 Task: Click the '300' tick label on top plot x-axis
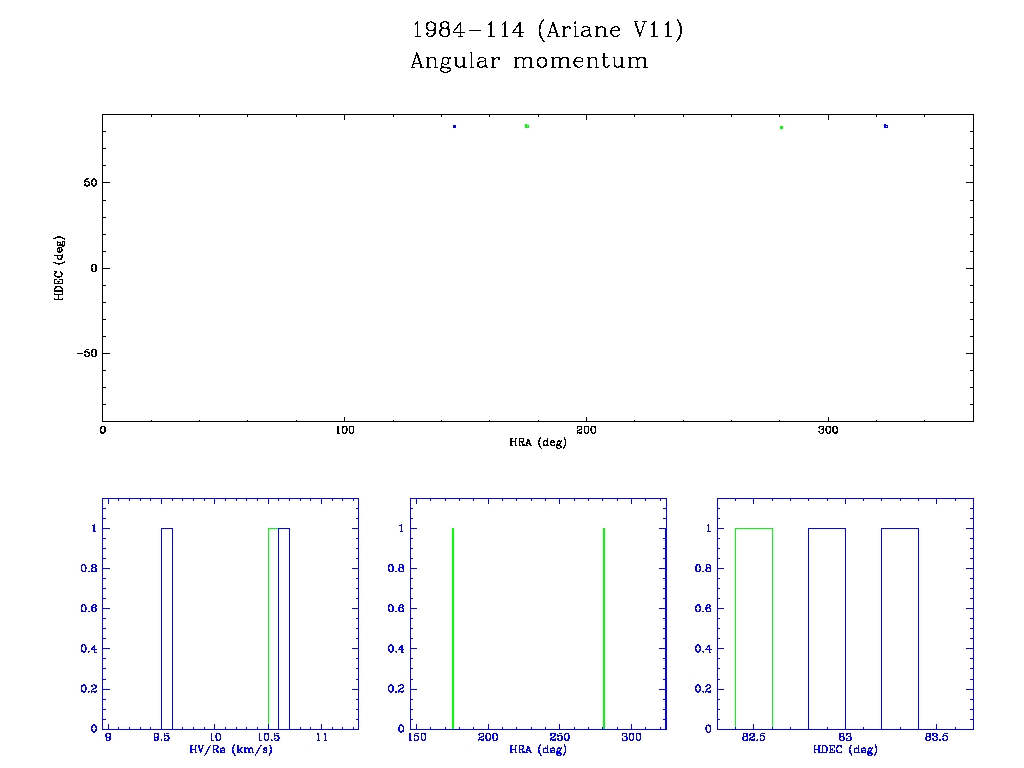click(x=828, y=430)
